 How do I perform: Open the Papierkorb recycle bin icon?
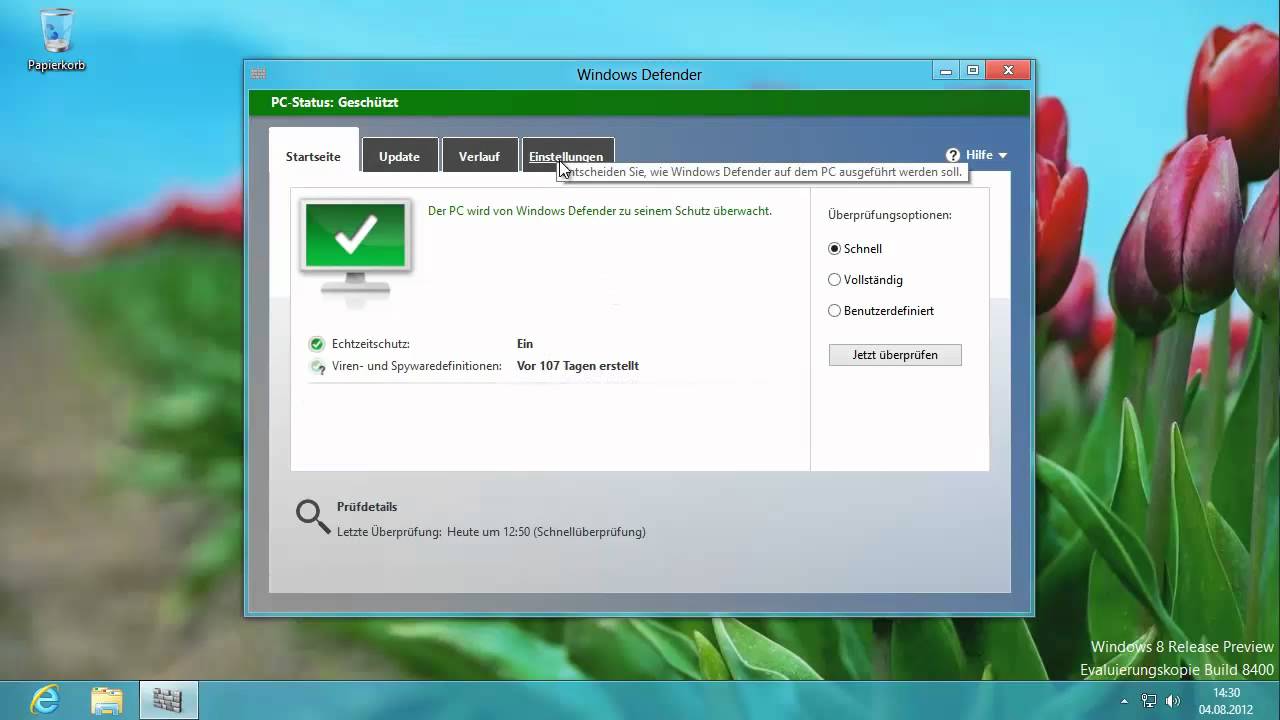[x=56, y=40]
